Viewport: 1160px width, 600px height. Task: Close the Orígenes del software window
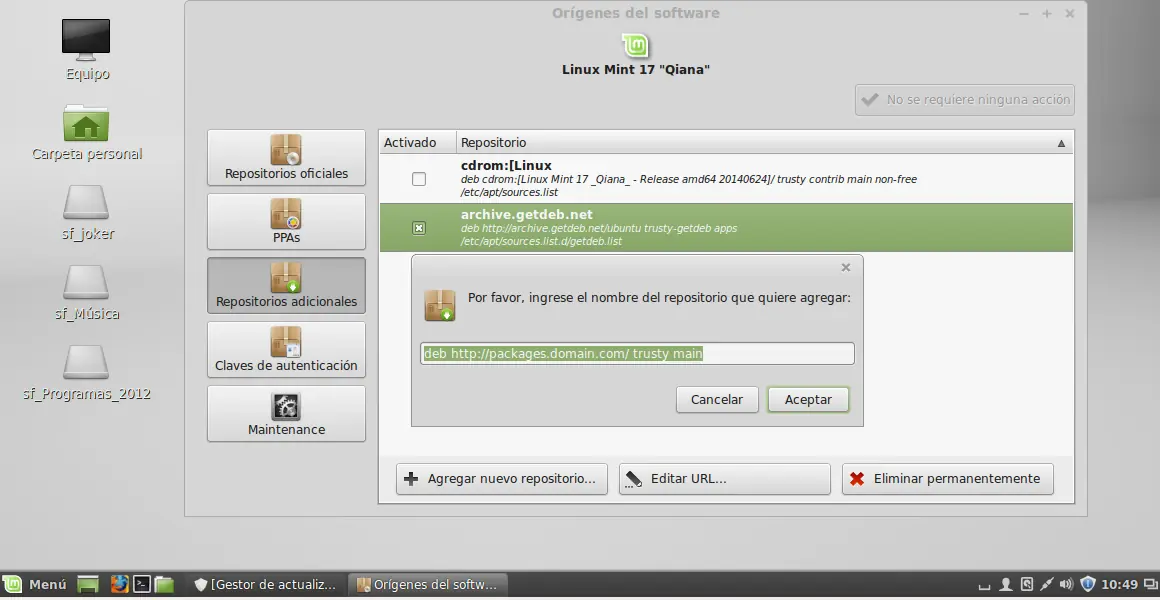(1070, 14)
